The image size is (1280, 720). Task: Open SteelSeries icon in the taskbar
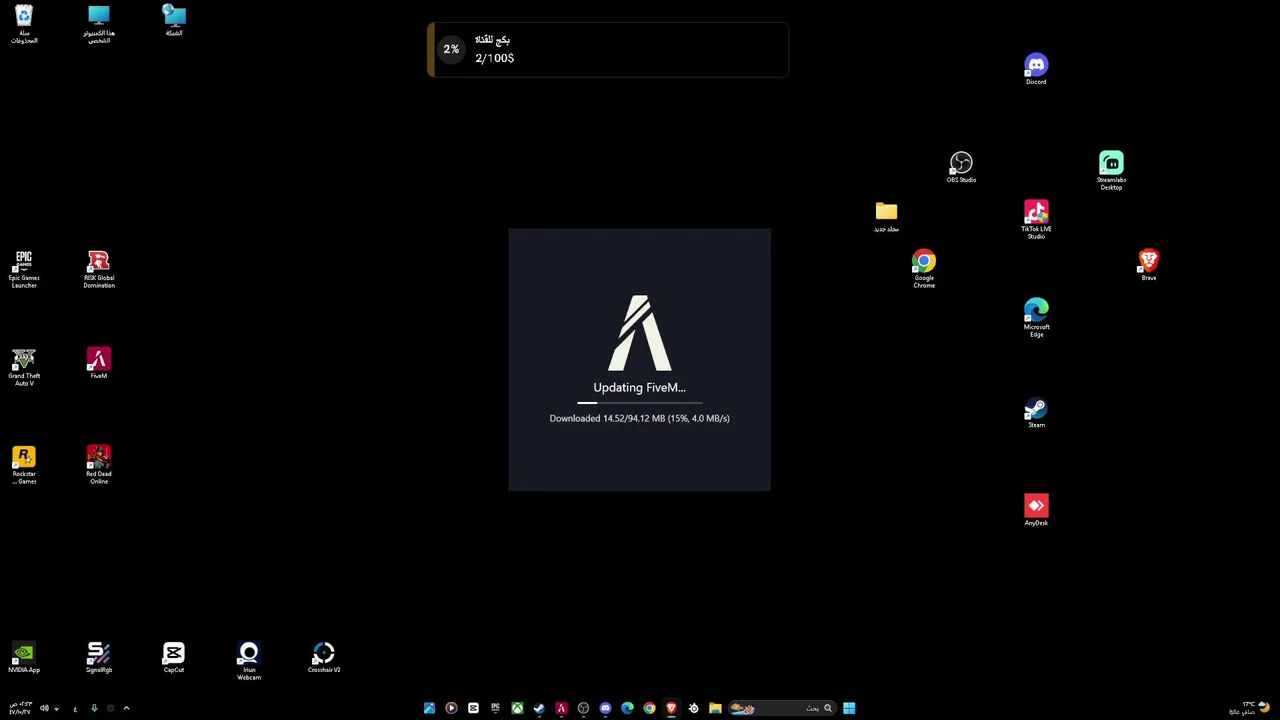(x=693, y=708)
